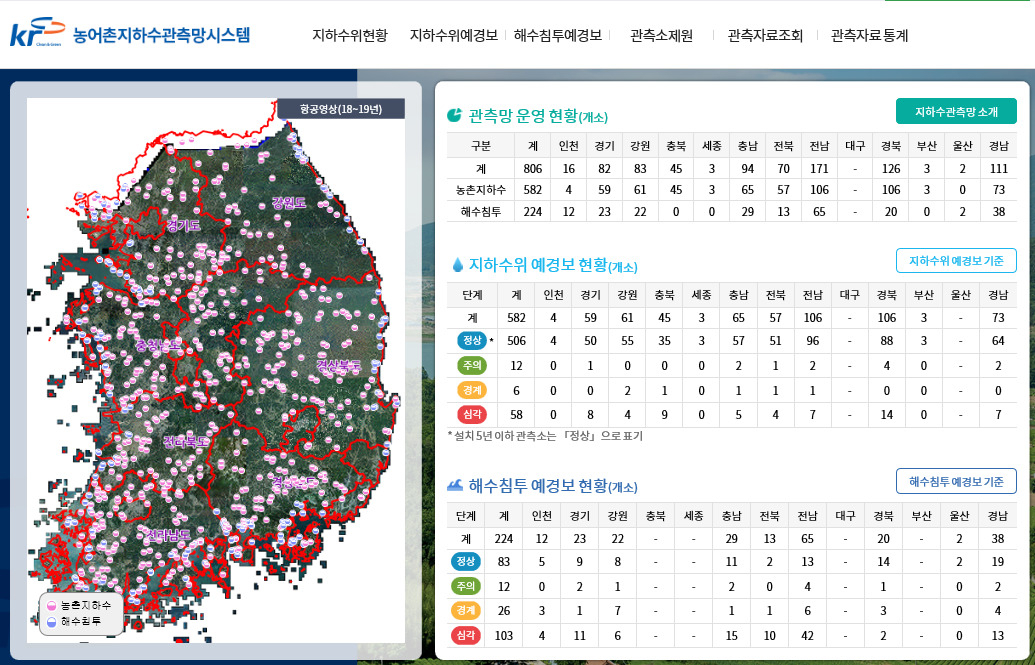
Task: Click the 항공영상(18~19년) map label
Action: click(341, 109)
